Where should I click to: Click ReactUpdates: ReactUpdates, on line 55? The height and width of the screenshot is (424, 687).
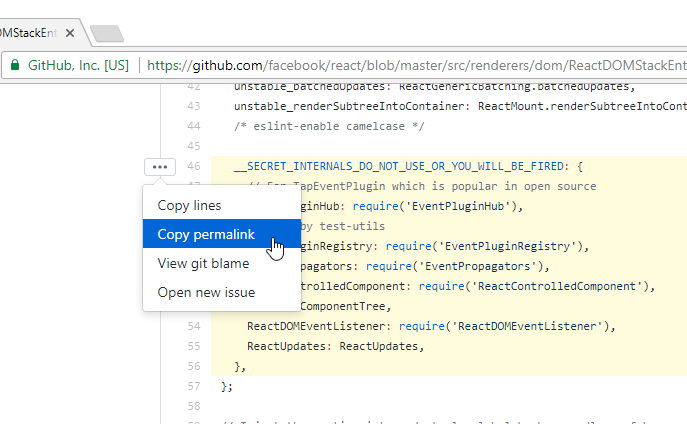click(x=336, y=346)
